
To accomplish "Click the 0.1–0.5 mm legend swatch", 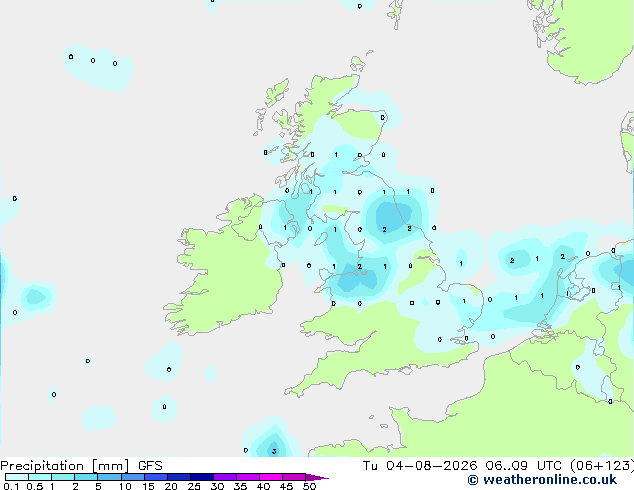I will pyautogui.click(x=17, y=477).
